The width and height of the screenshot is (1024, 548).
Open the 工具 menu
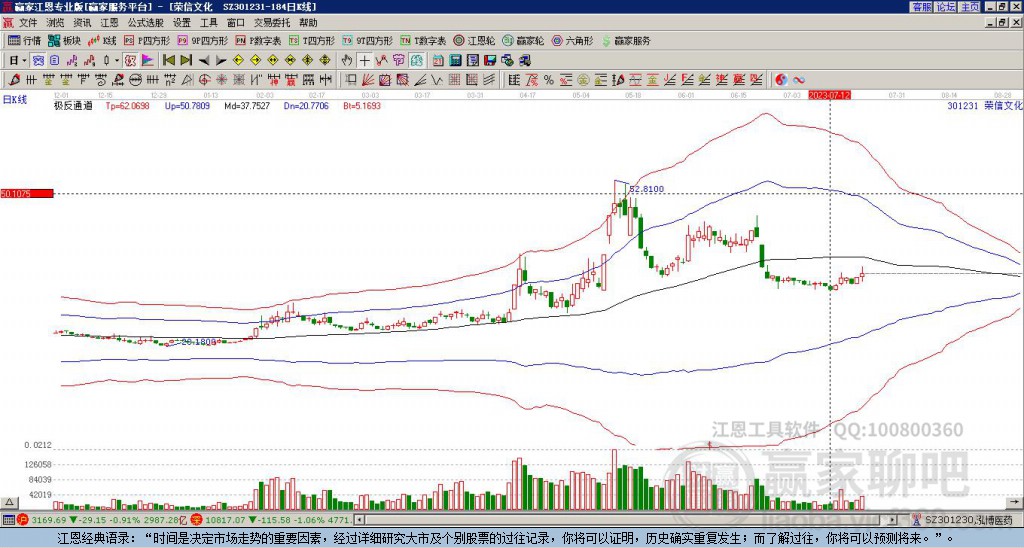coord(208,23)
